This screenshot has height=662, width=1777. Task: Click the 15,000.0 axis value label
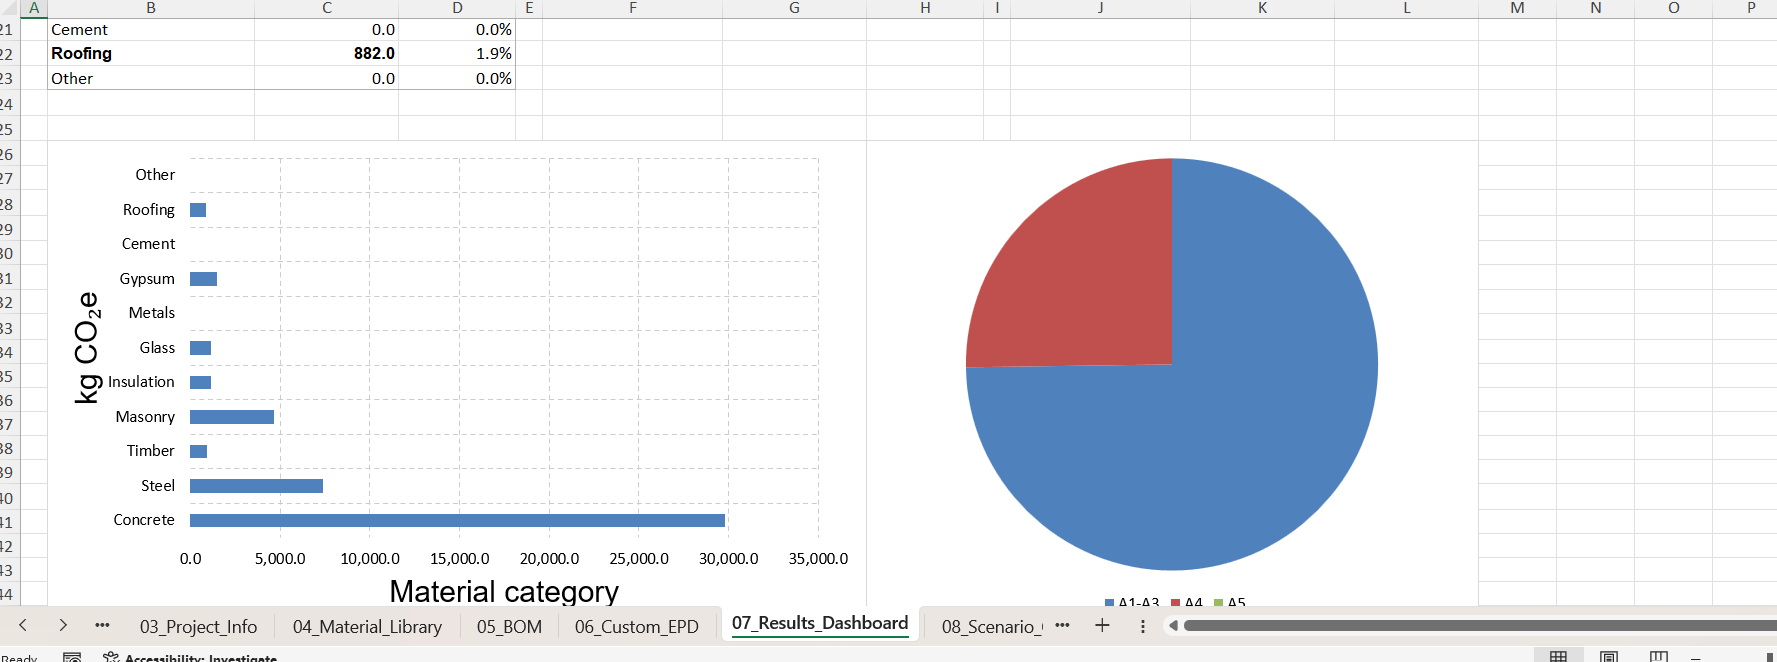(x=459, y=559)
